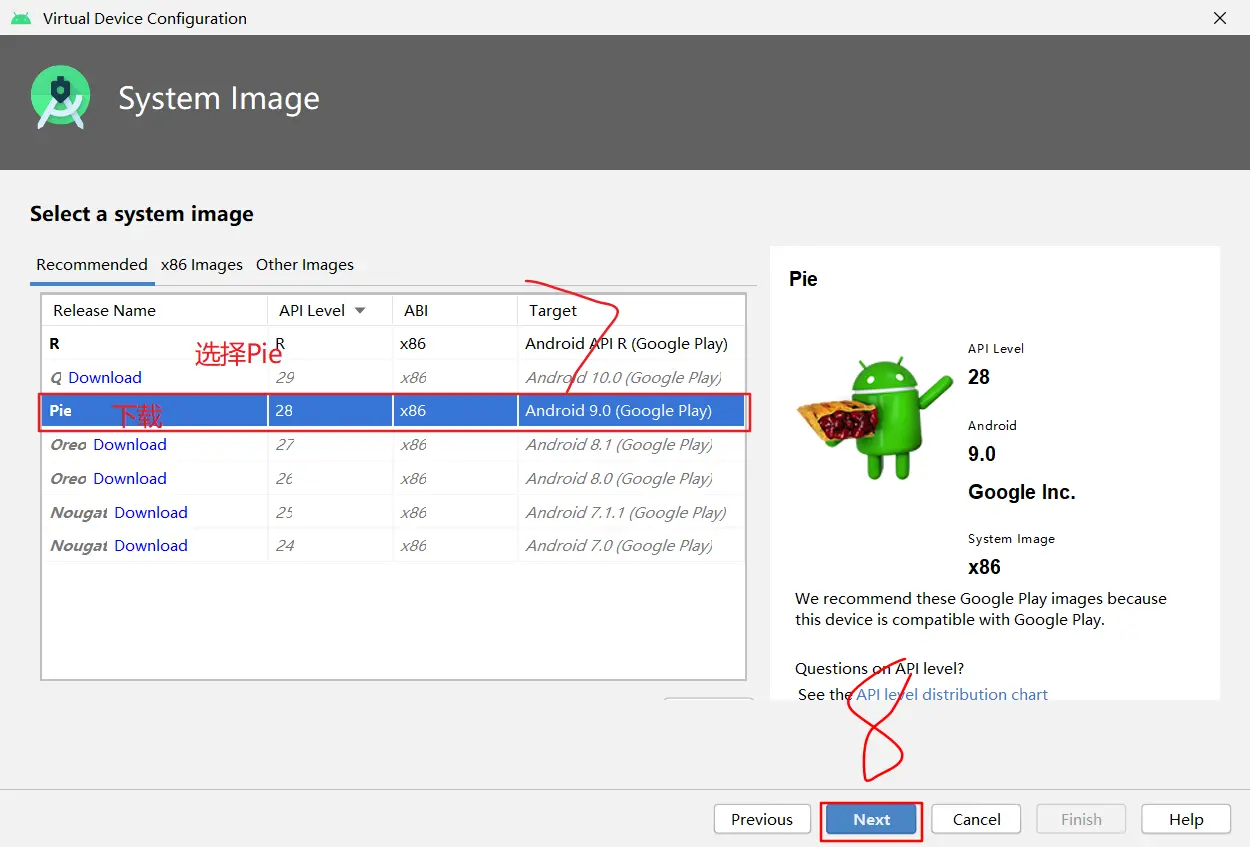Click the Android 7.0 (Google Play) cell
Image resolution: width=1250 pixels, height=847 pixels.
coord(631,546)
